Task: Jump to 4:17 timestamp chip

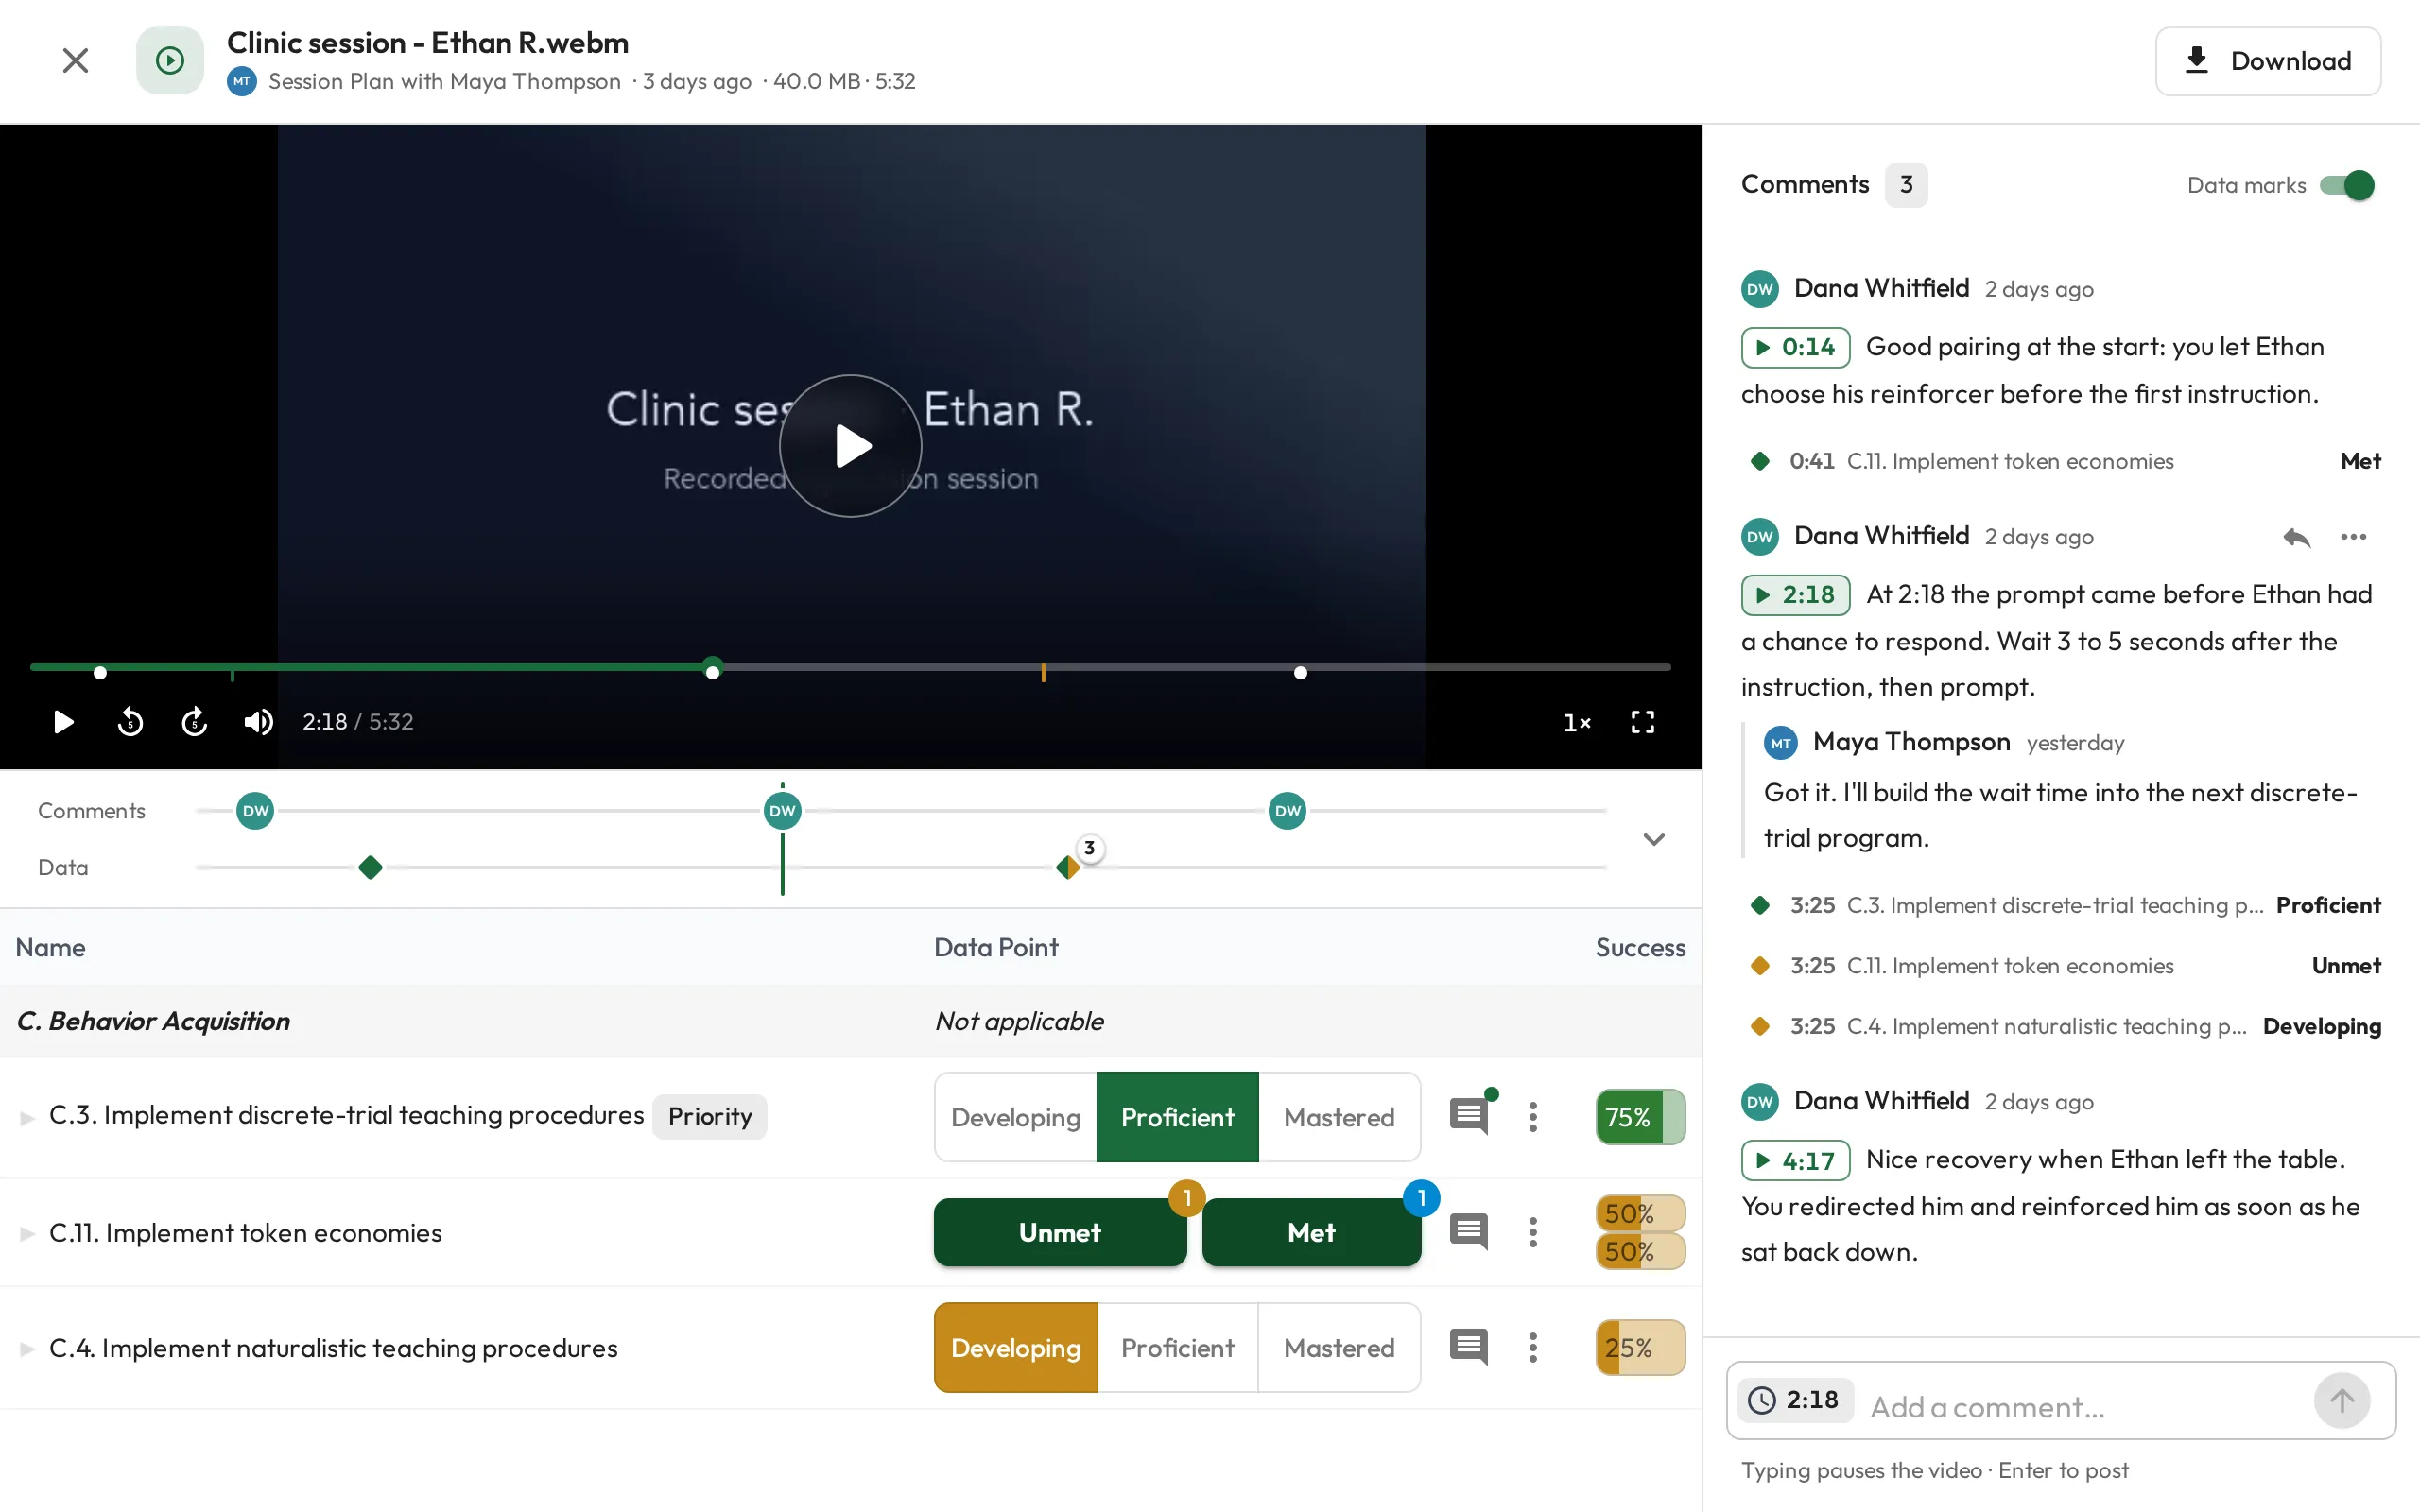Action: 1796,1160
